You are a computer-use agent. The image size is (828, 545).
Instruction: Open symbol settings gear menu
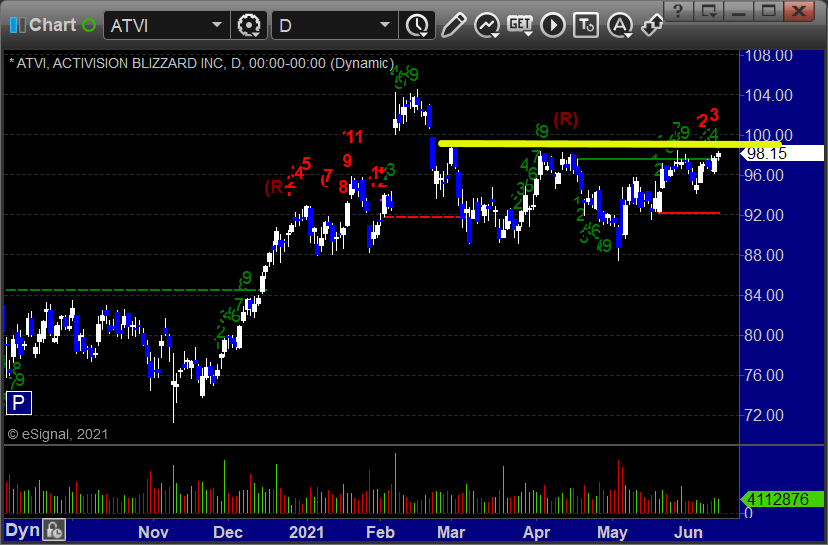pyautogui.click(x=249, y=25)
